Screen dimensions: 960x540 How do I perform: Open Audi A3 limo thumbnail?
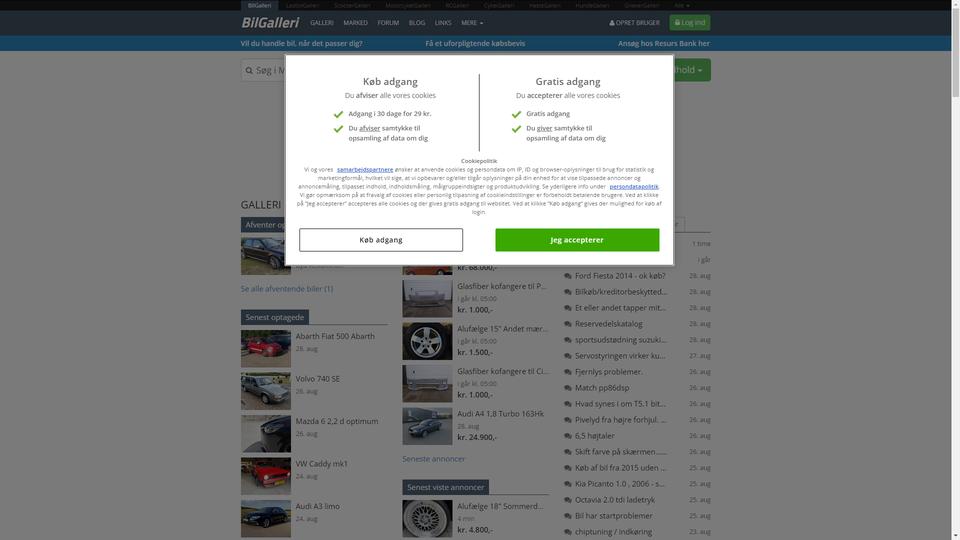coord(266,519)
